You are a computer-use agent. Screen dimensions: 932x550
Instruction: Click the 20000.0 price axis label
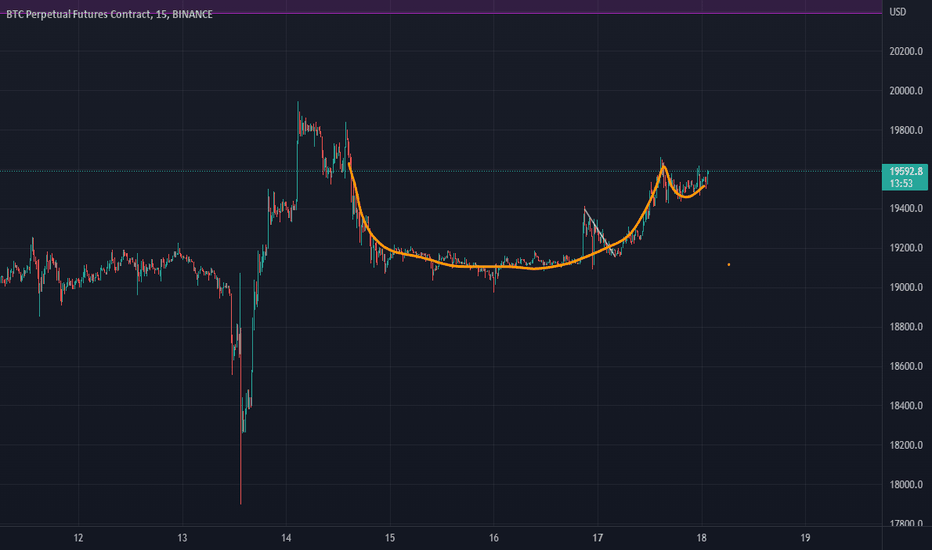[x=906, y=91]
